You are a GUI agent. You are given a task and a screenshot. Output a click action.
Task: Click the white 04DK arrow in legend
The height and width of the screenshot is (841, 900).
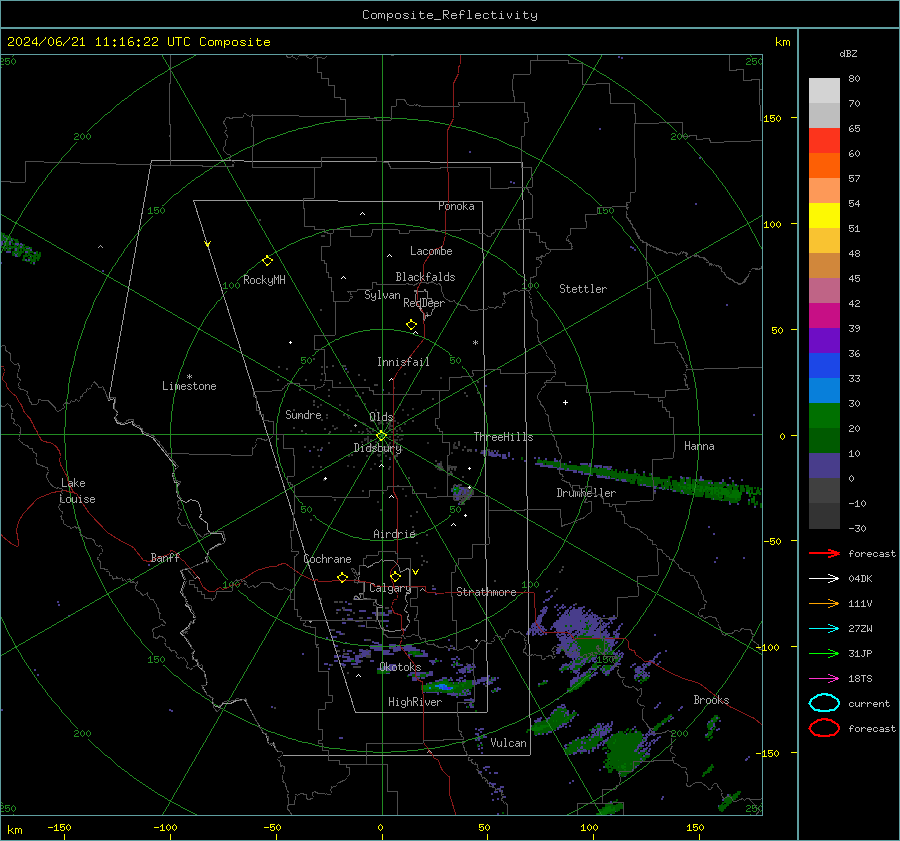(824, 579)
